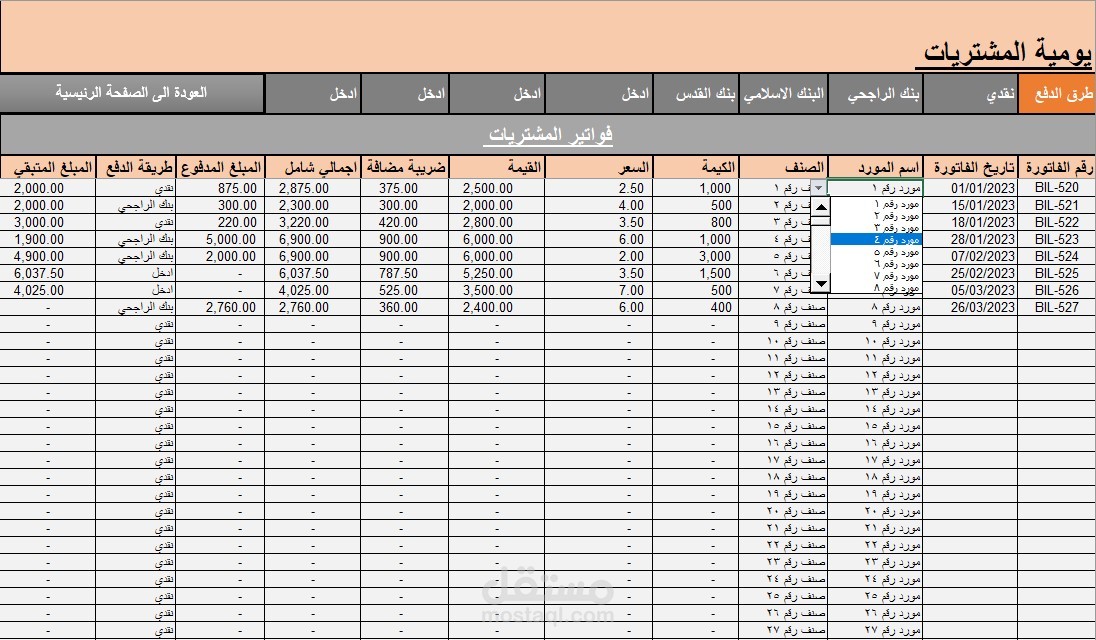The width and height of the screenshot is (1096, 640).
Task: Select the total cell 2,875.00
Action: (312, 188)
